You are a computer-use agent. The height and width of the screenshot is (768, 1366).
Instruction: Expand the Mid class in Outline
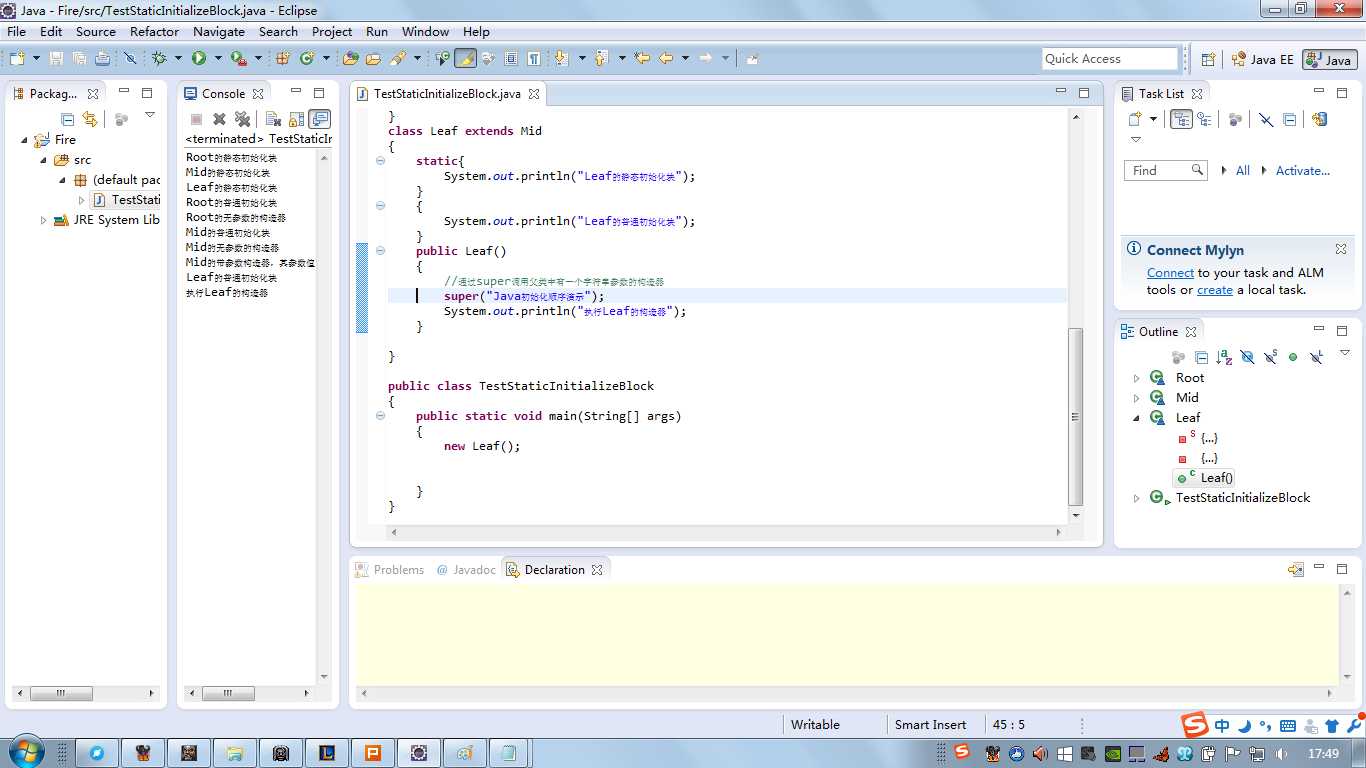[1136, 398]
